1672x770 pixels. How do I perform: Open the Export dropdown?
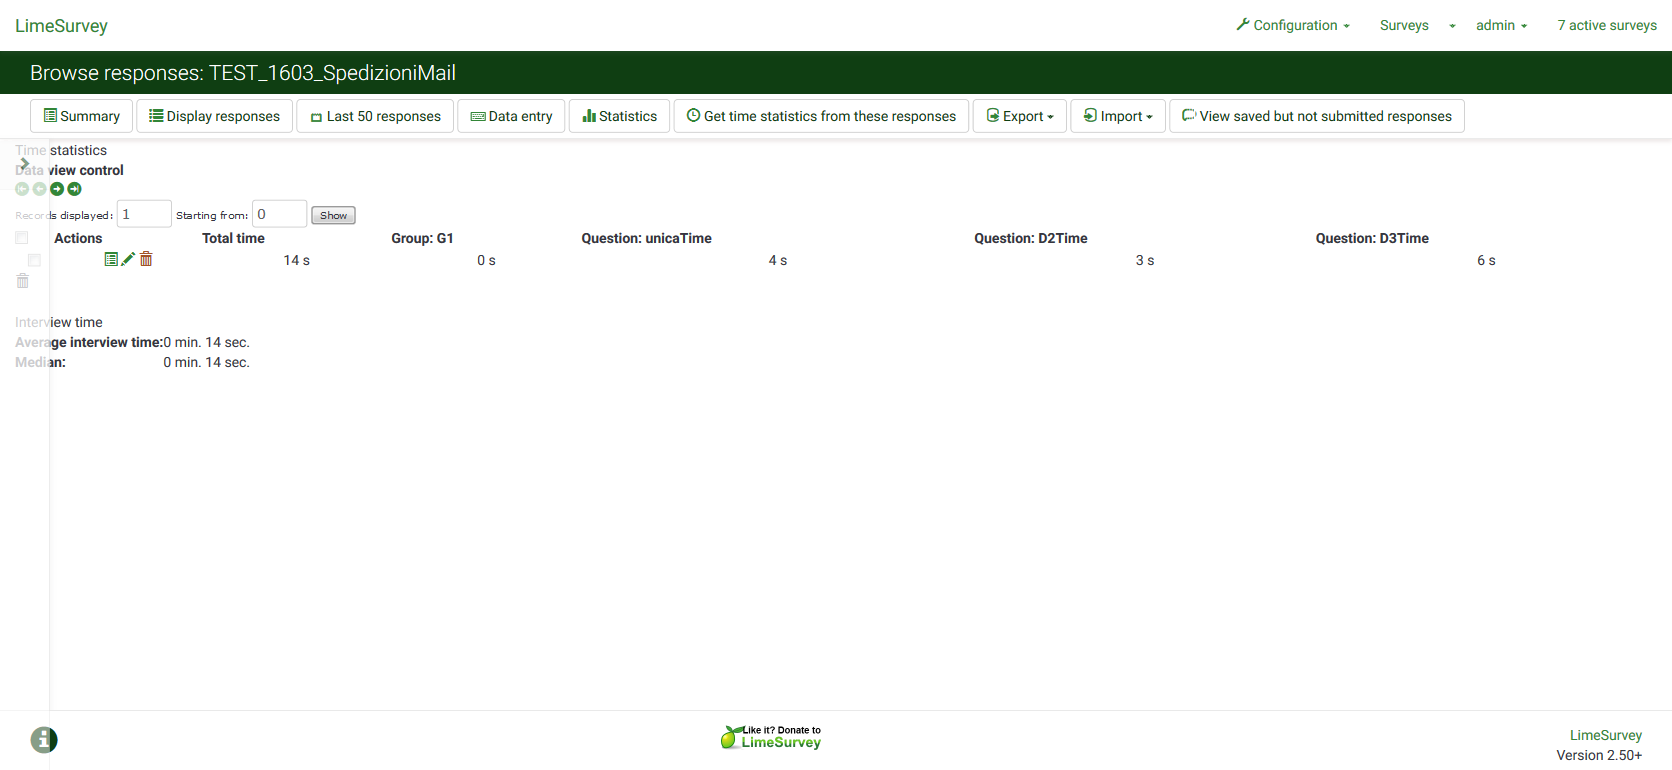(x=1019, y=116)
